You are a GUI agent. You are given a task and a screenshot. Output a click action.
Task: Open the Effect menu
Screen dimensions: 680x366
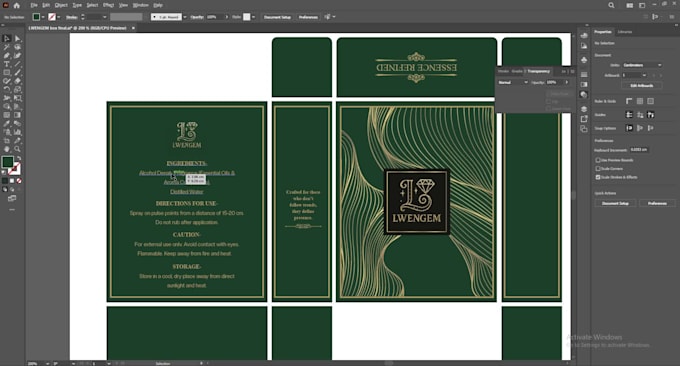pyautogui.click(x=108, y=5)
